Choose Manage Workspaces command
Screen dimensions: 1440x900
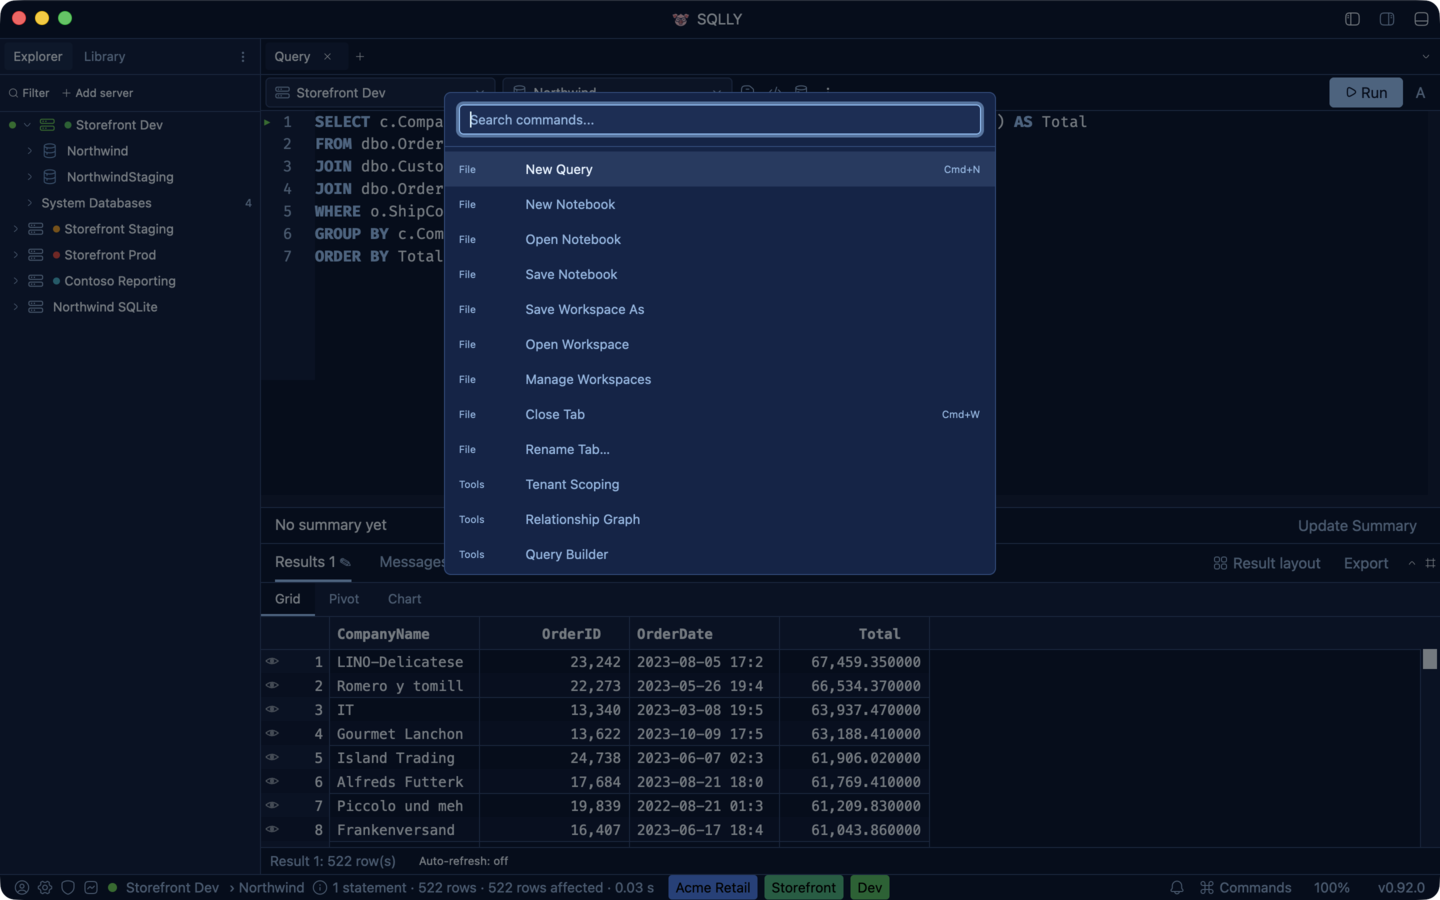[x=720, y=379]
